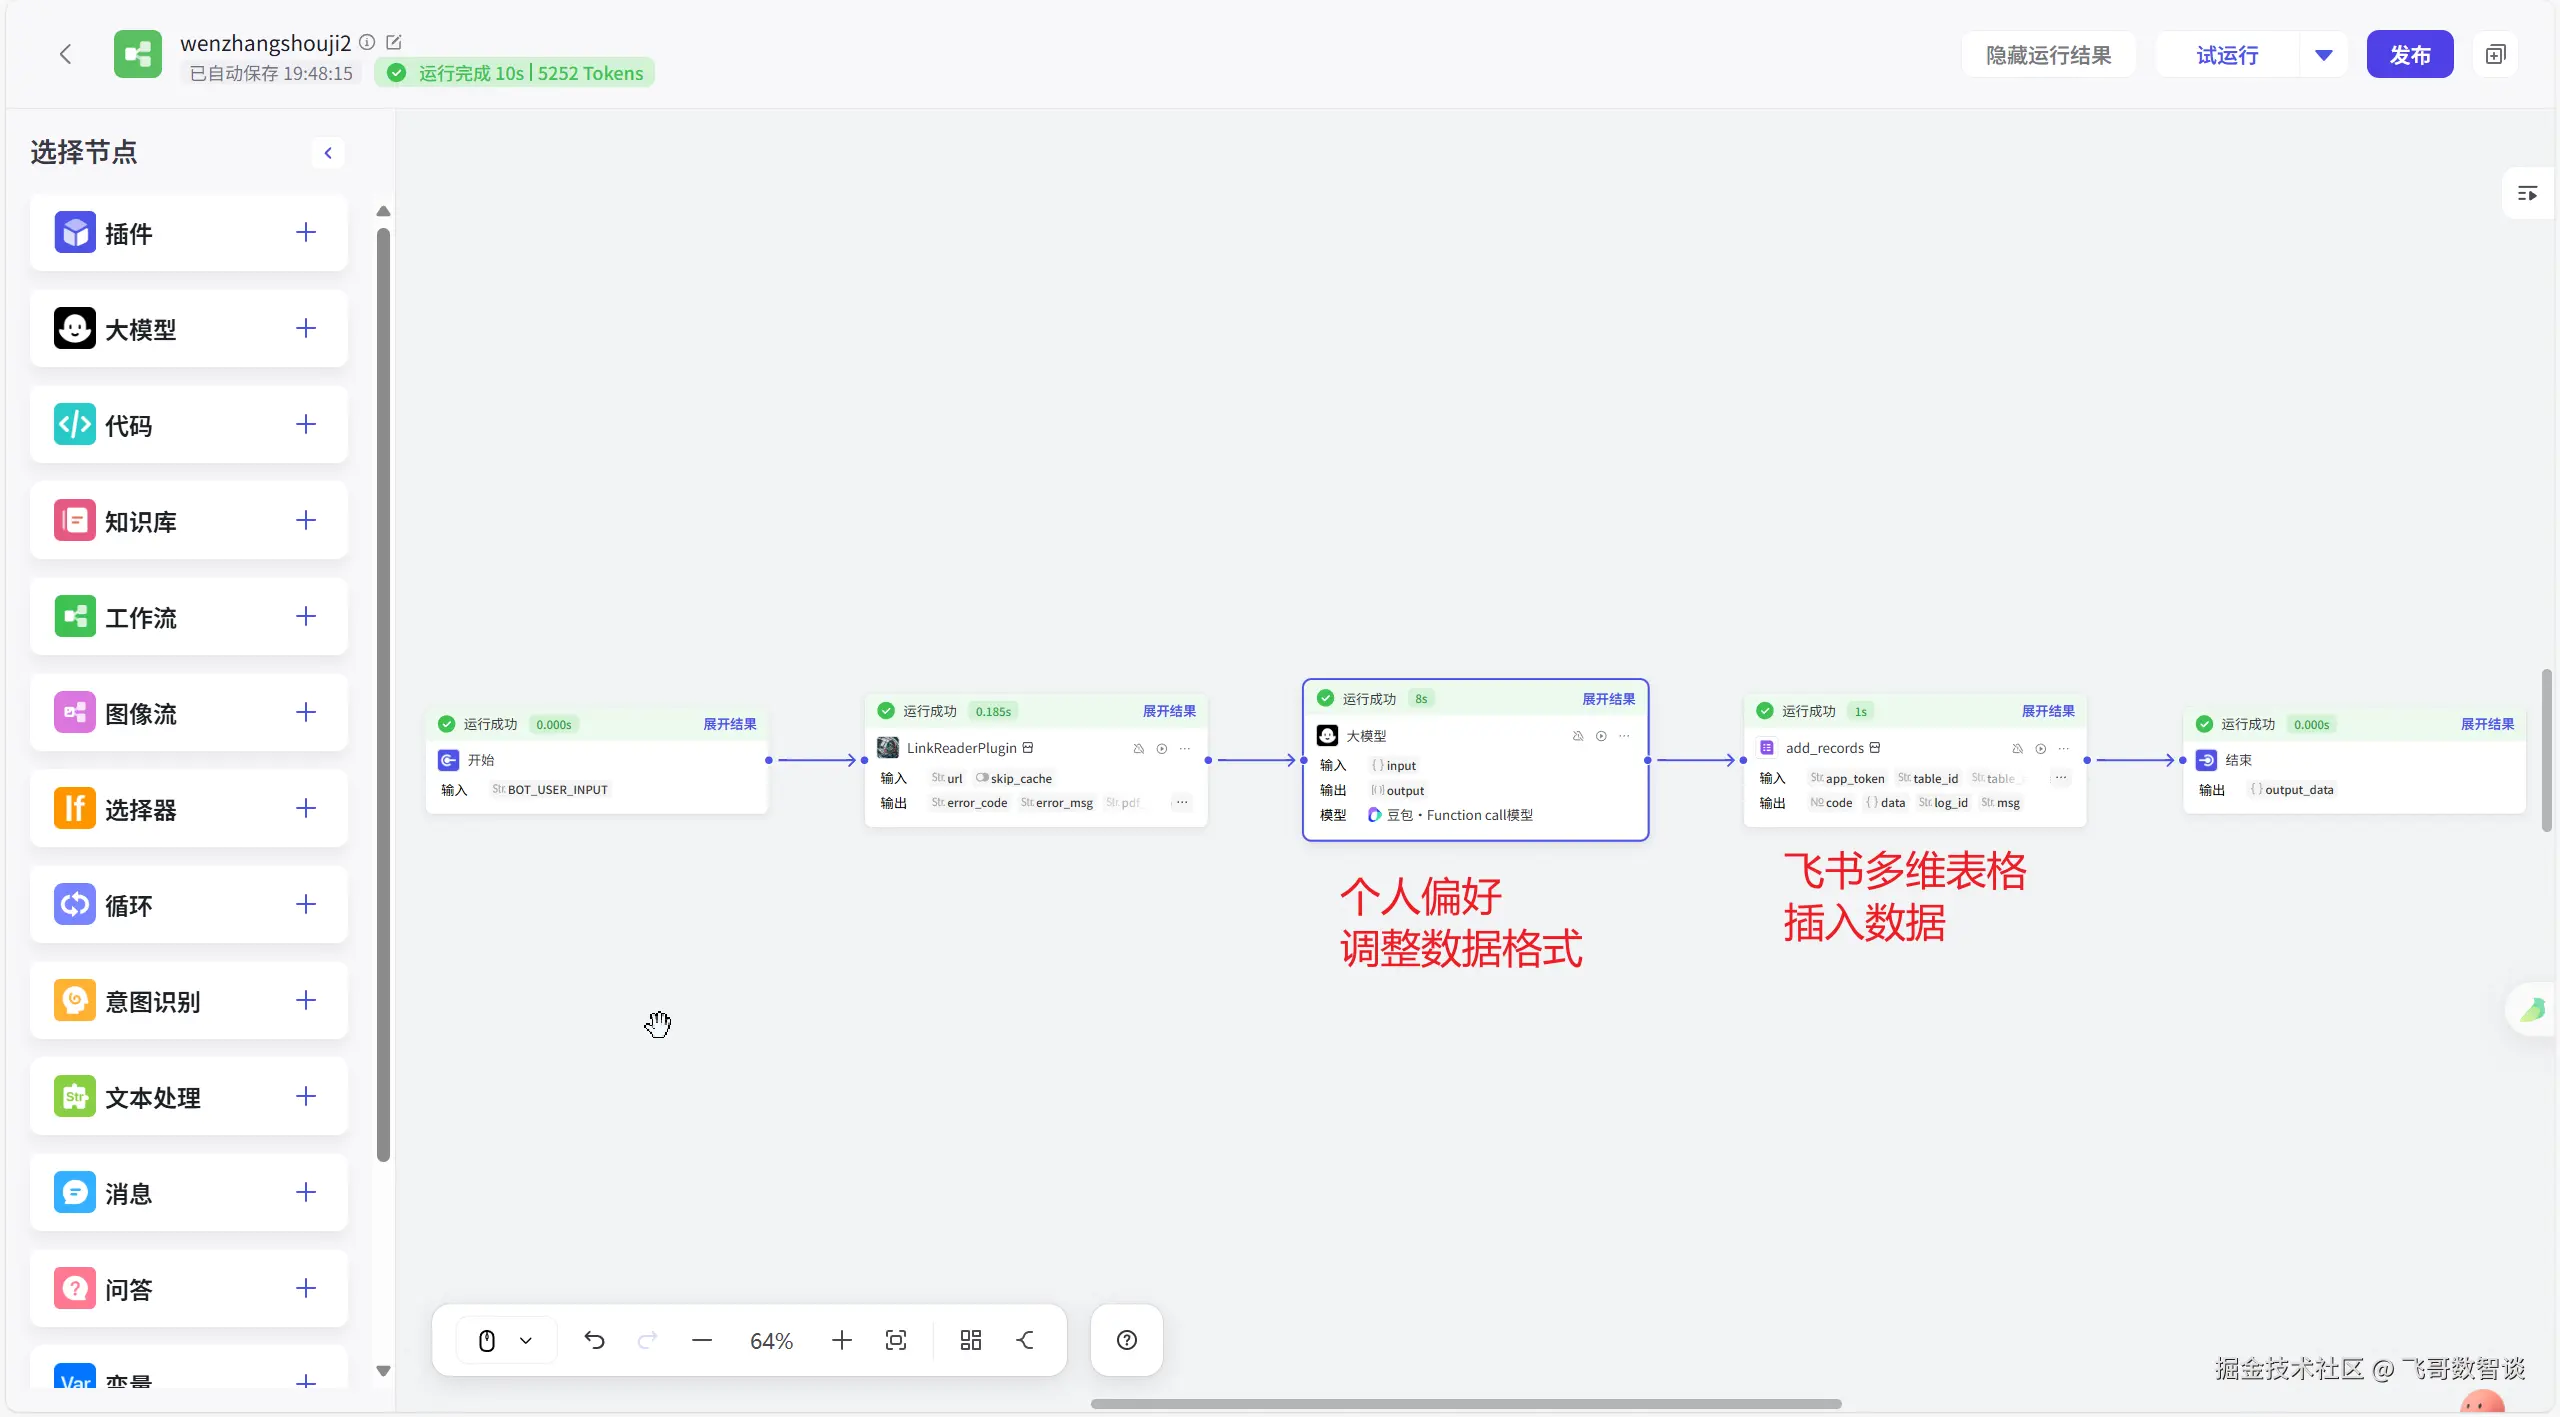Expand results of the 大模型 node

point(1608,699)
